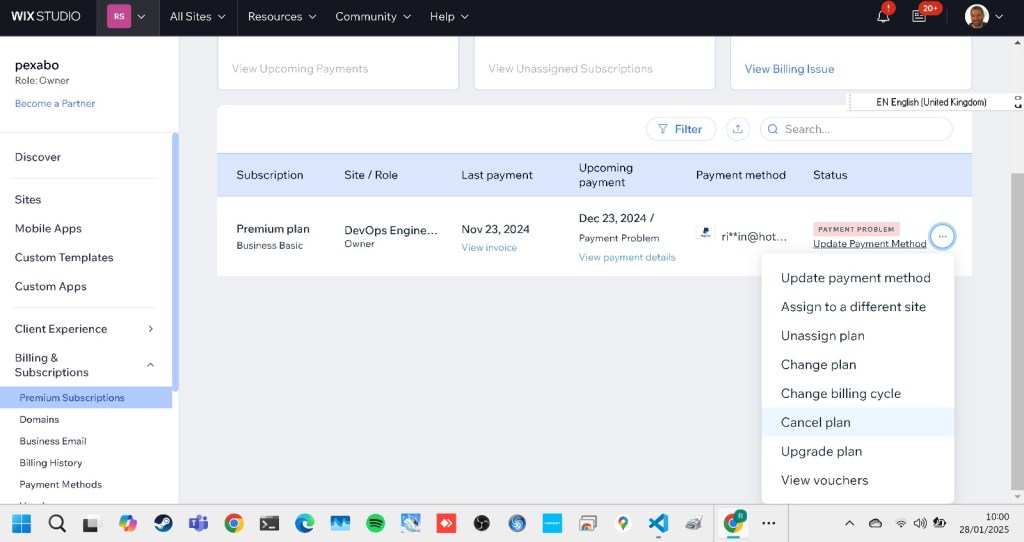Open Windows taskbar Search
The width and height of the screenshot is (1024, 542).
[x=57, y=523]
